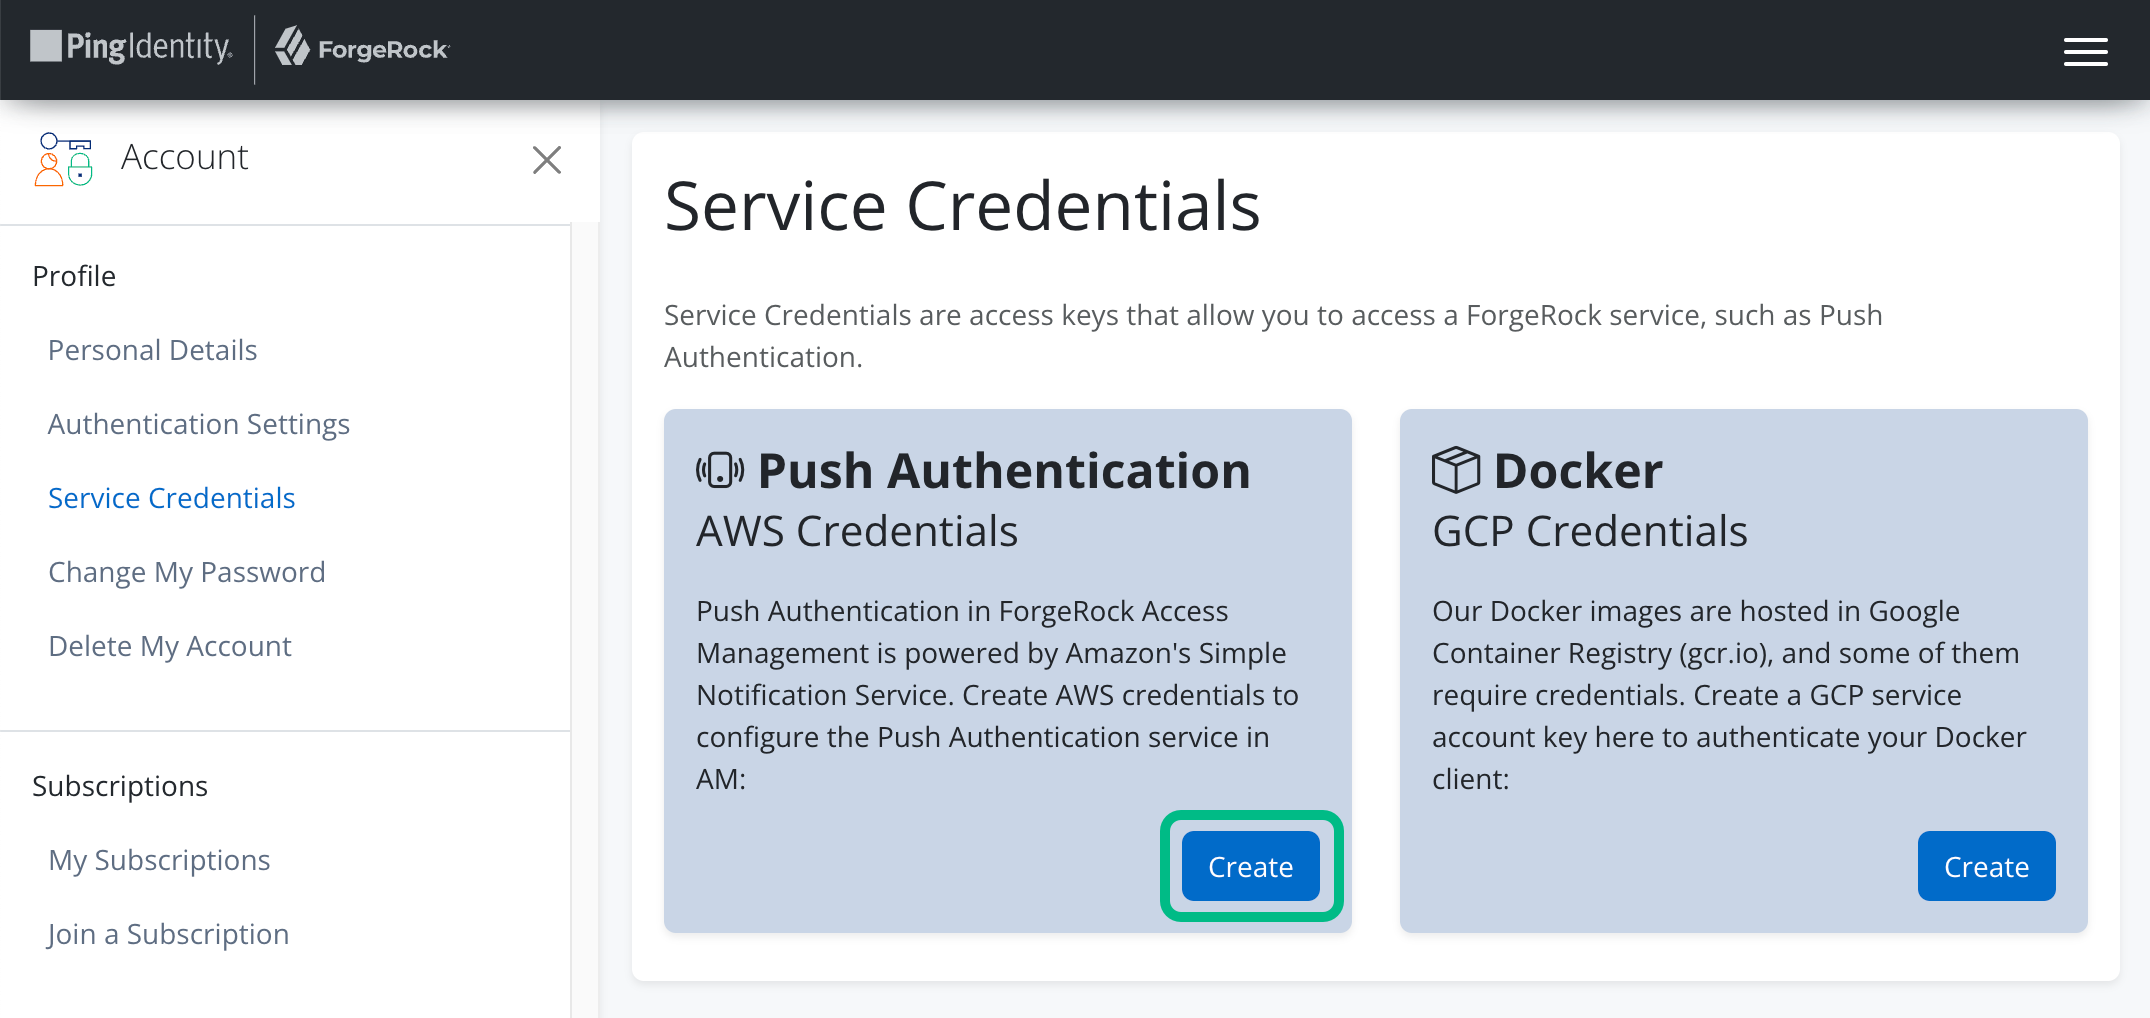2150x1018 pixels.
Task: Click the Docker box icon
Action: point(1455,470)
